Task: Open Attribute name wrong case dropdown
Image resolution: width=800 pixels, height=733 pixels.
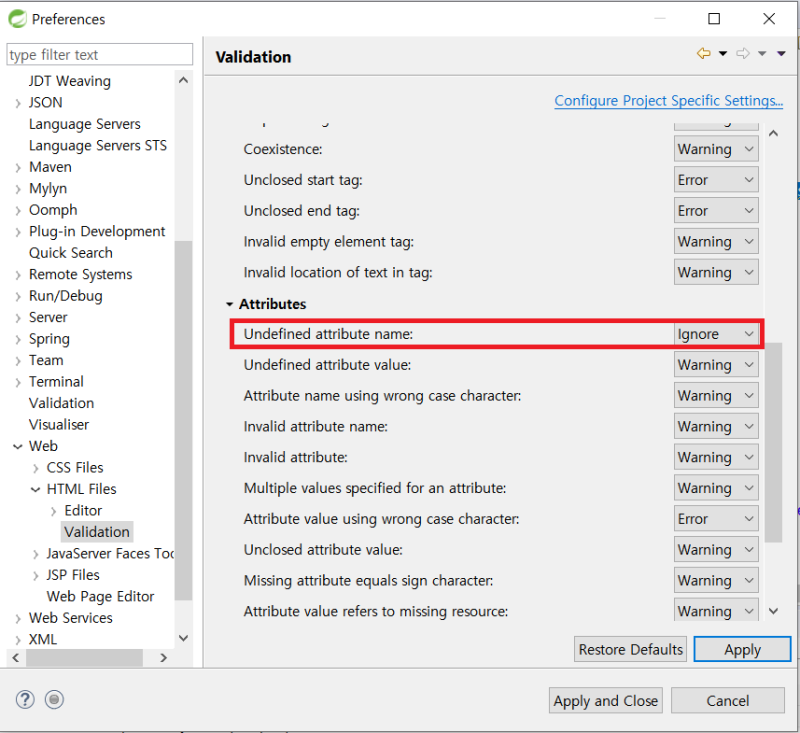Action: pyautogui.click(x=716, y=396)
